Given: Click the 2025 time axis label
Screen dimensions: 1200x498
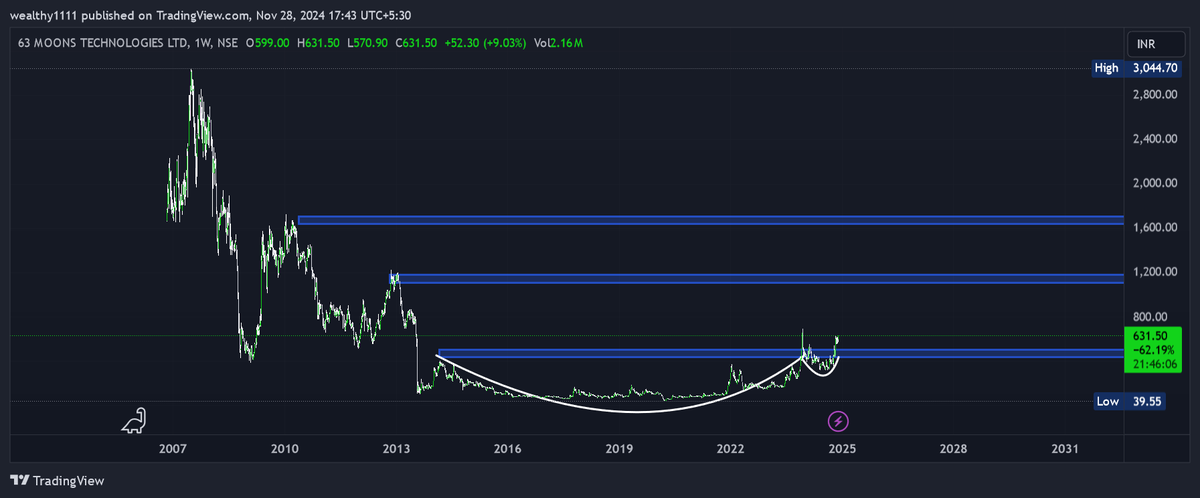Looking at the screenshot, I should 842,450.
